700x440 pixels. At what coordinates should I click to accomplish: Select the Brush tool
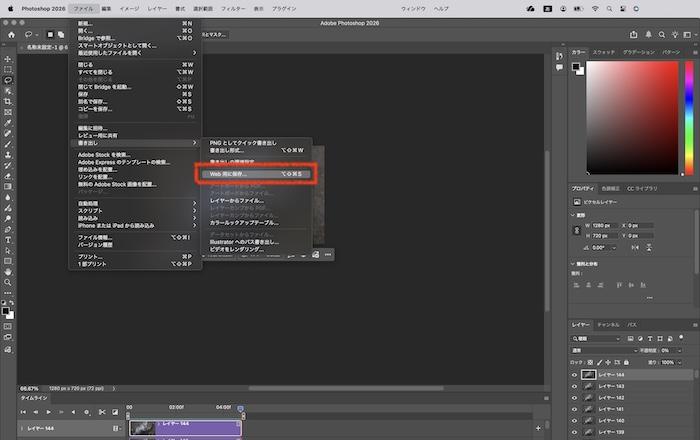click(x=8, y=144)
